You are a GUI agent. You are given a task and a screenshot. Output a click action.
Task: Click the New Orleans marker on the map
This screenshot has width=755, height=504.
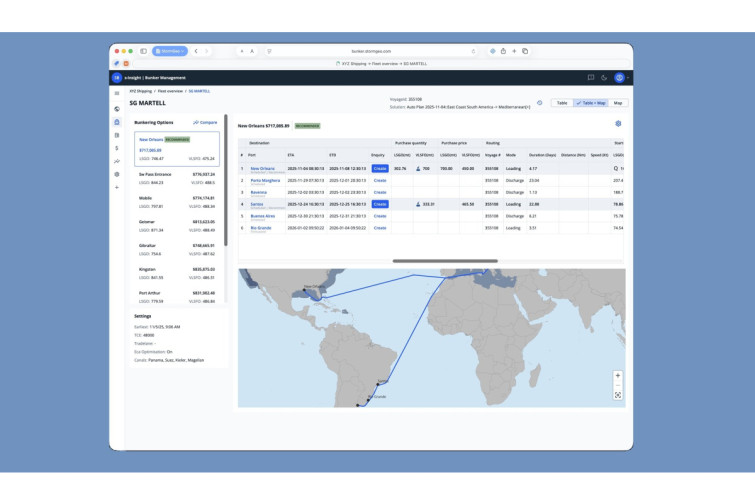tap(304, 290)
